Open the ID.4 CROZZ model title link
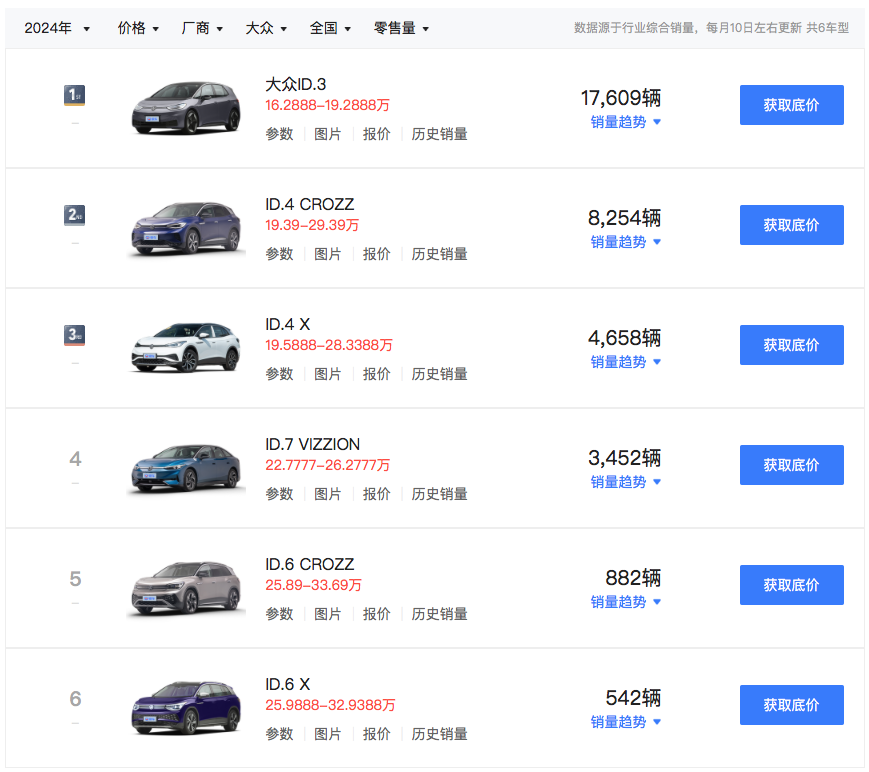 (309, 204)
